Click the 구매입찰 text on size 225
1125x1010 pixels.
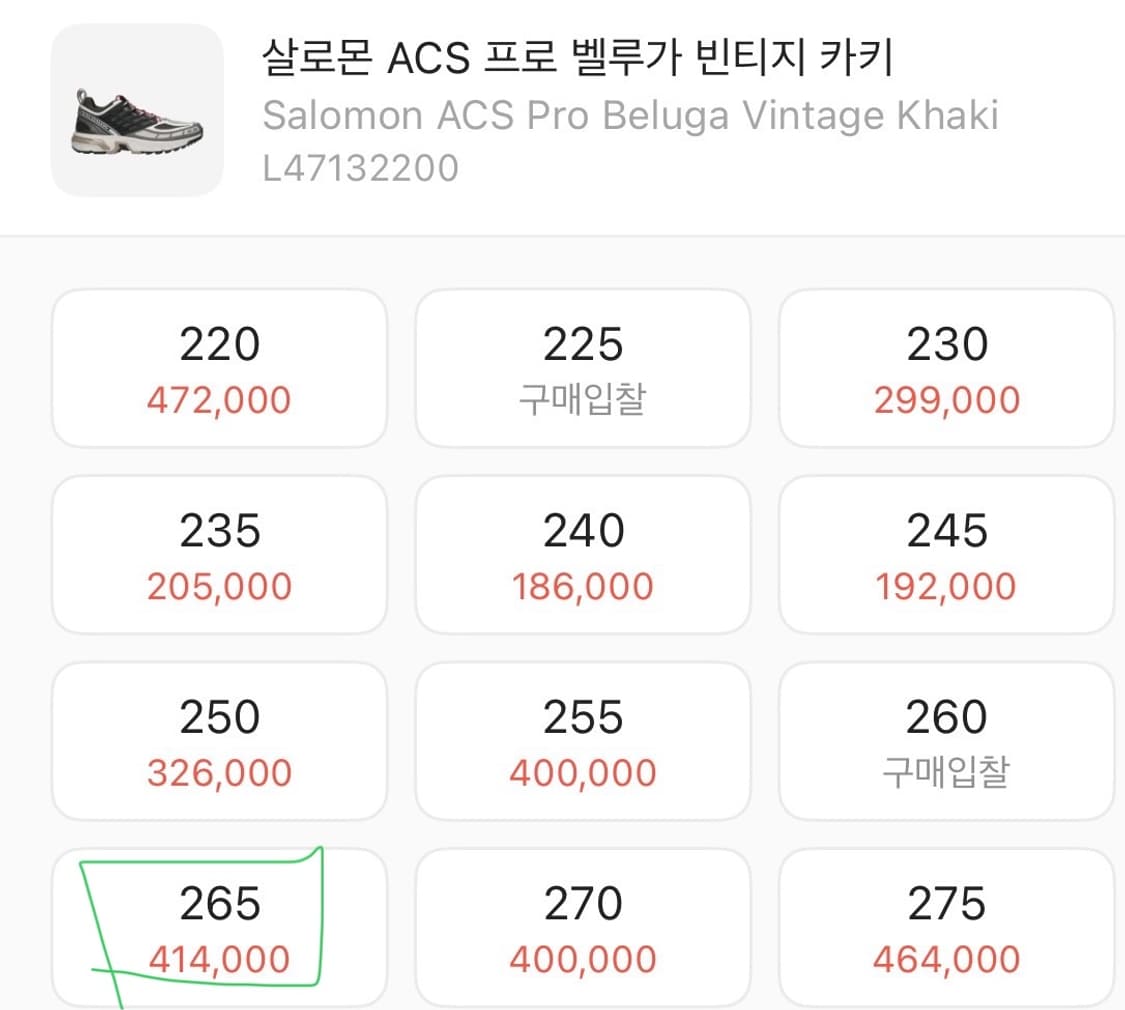(x=583, y=397)
